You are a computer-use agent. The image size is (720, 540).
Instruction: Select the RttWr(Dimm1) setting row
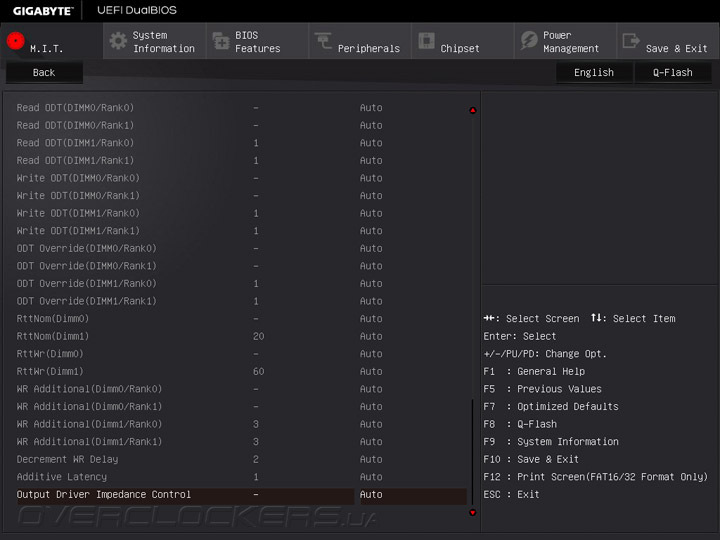(50, 371)
